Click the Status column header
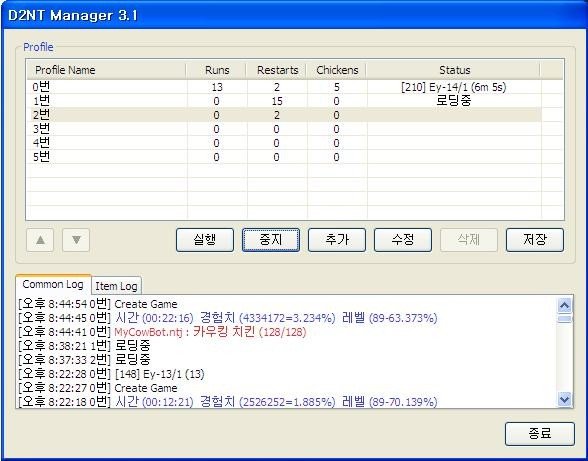Image resolution: width=588 pixels, height=461 pixels. [454, 70]
